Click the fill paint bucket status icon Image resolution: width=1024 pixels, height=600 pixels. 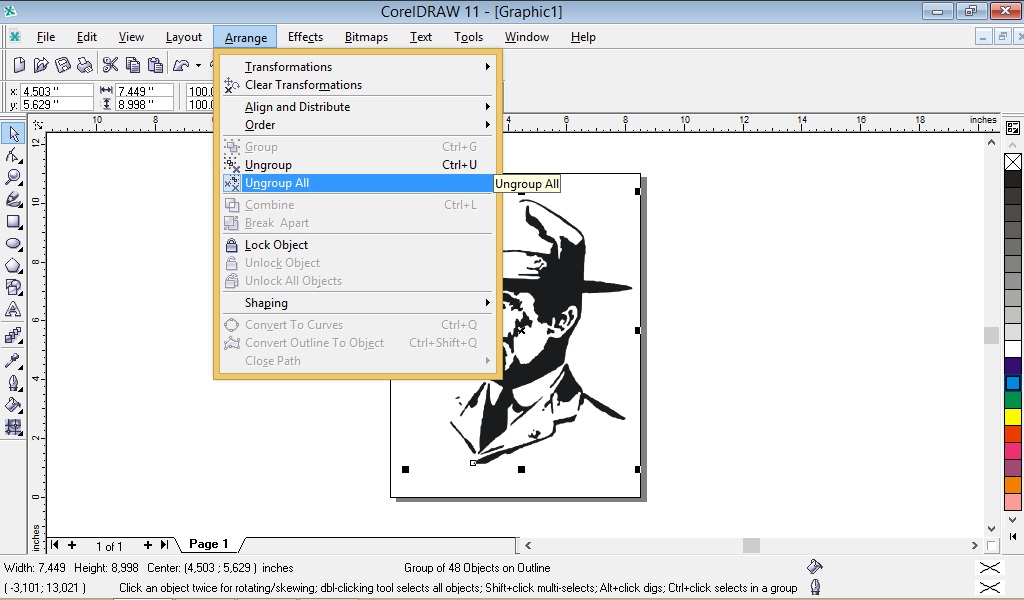click(814, 566)
